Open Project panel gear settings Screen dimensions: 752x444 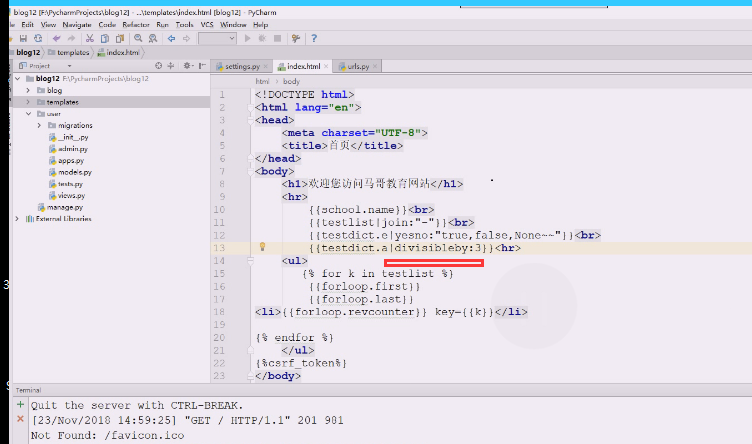[x=188, y=66]
